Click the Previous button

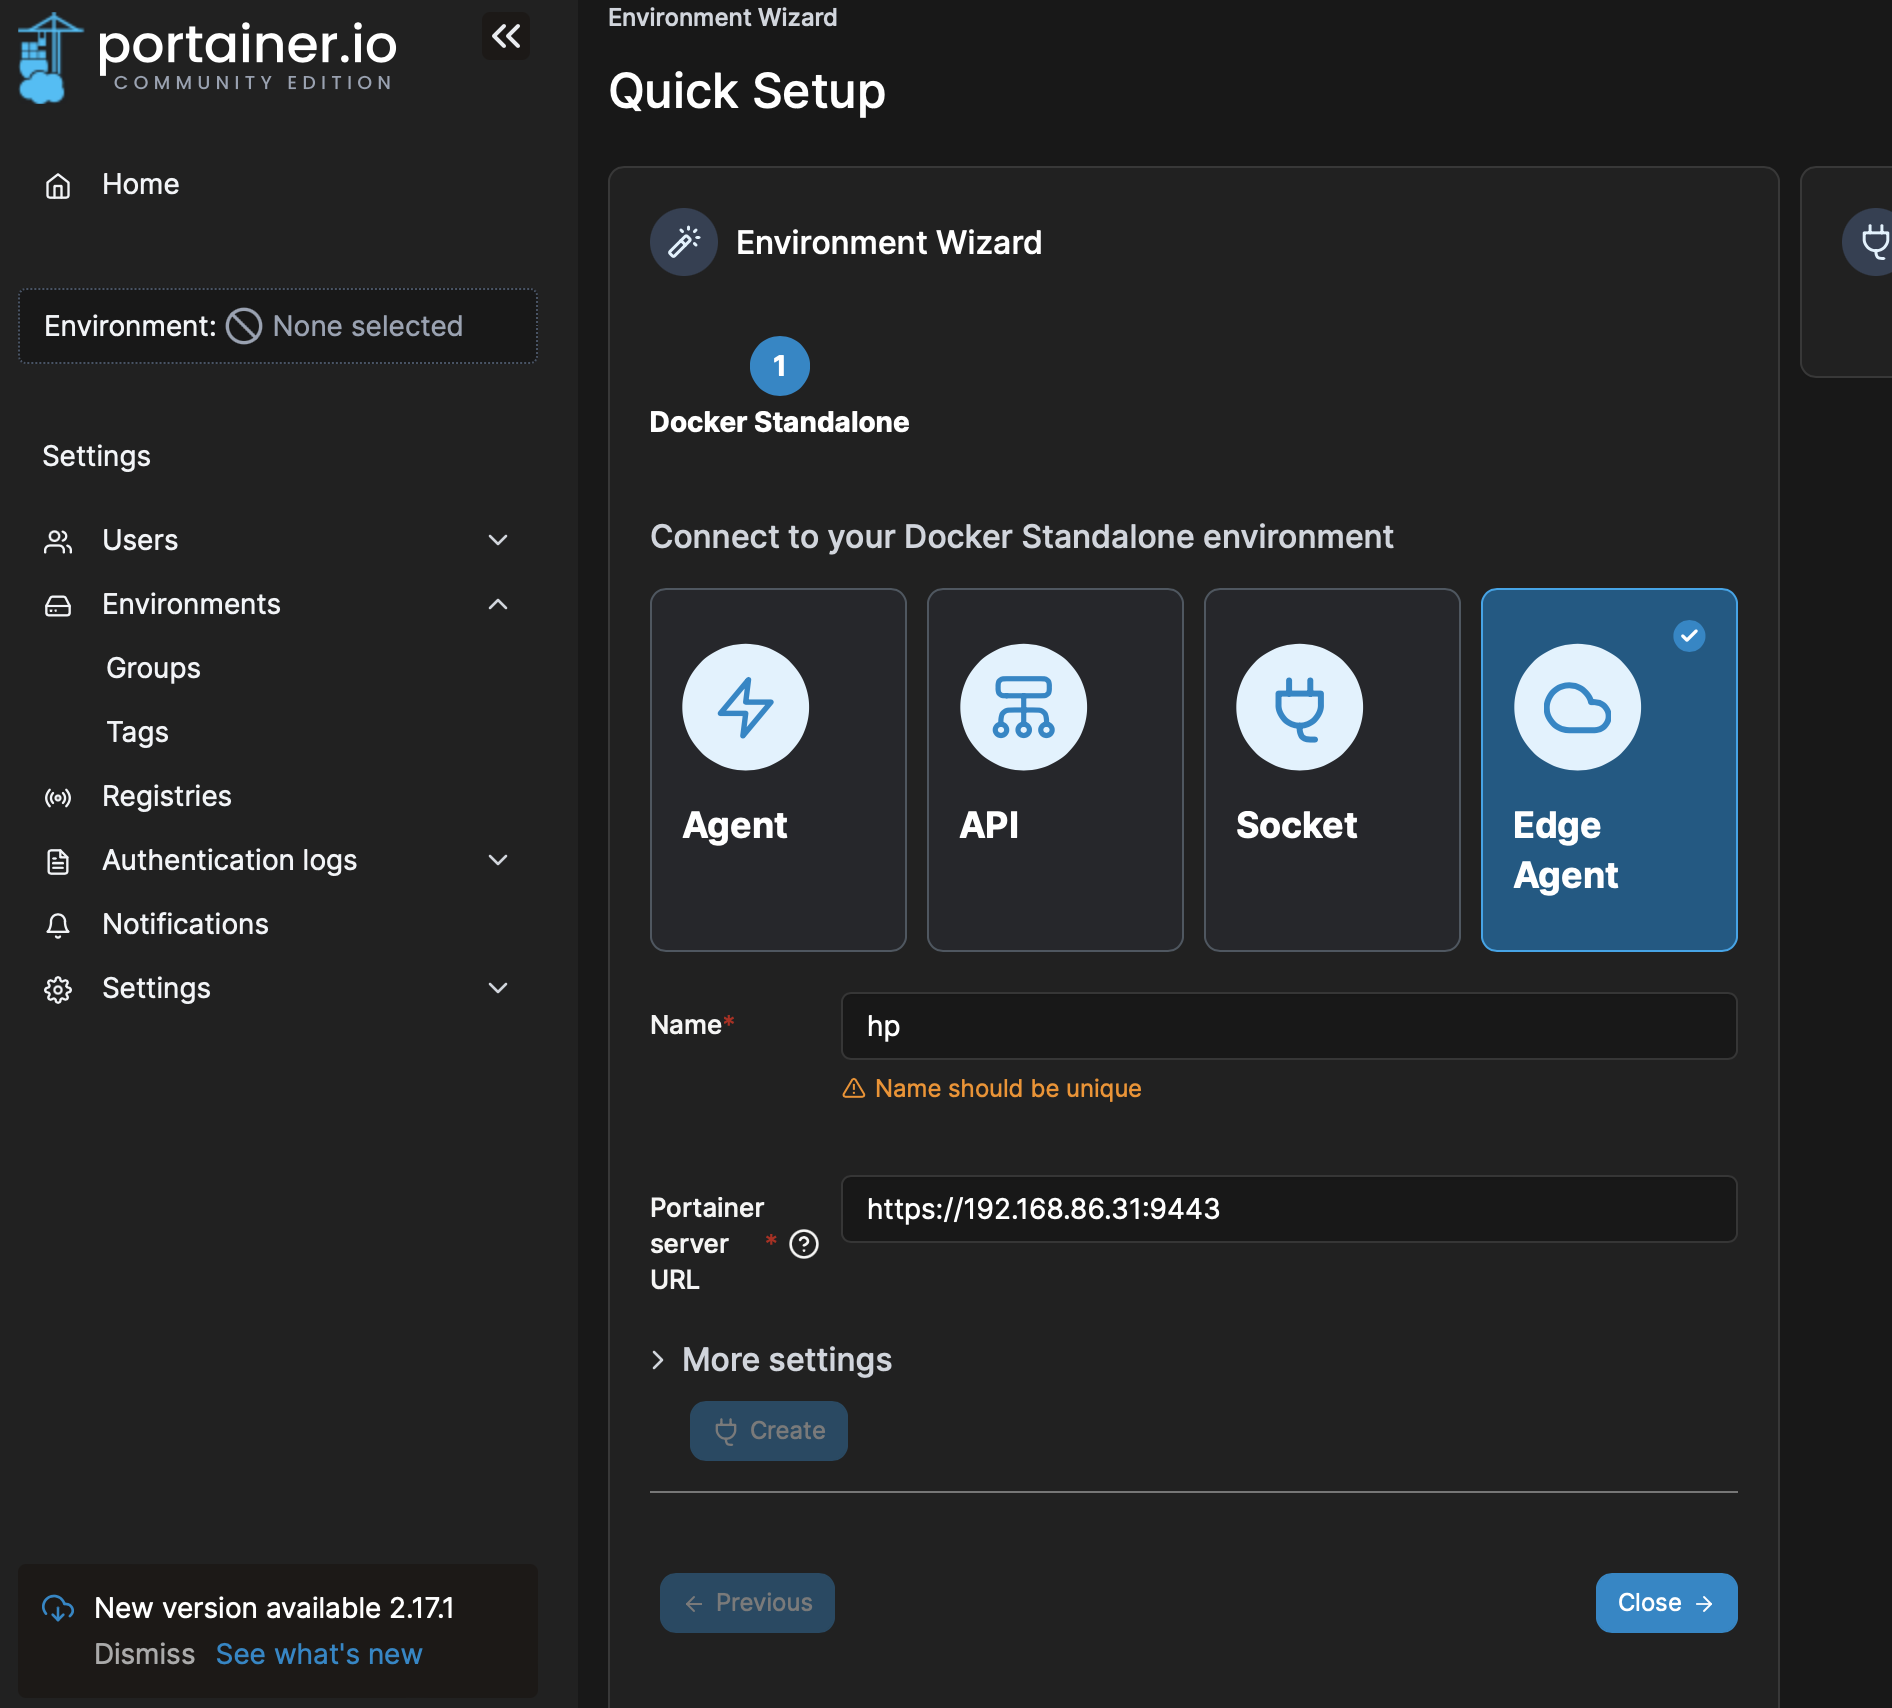pos(747,1603)
